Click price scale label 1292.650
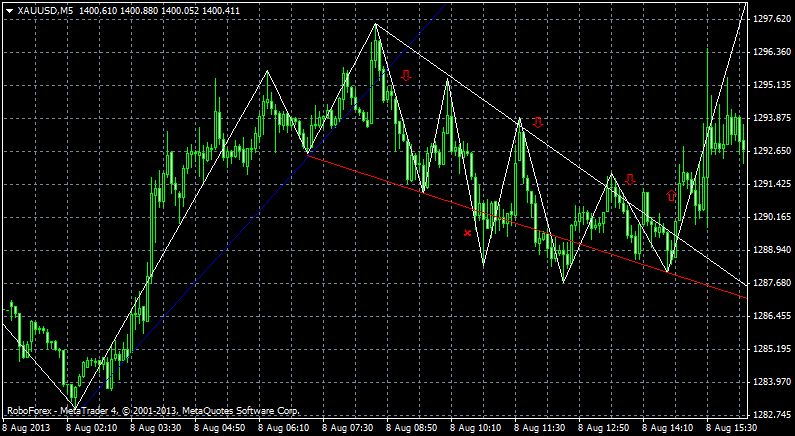Image resolution: width=795 pixels, height=436 pixels. click(x=773, y=151)
